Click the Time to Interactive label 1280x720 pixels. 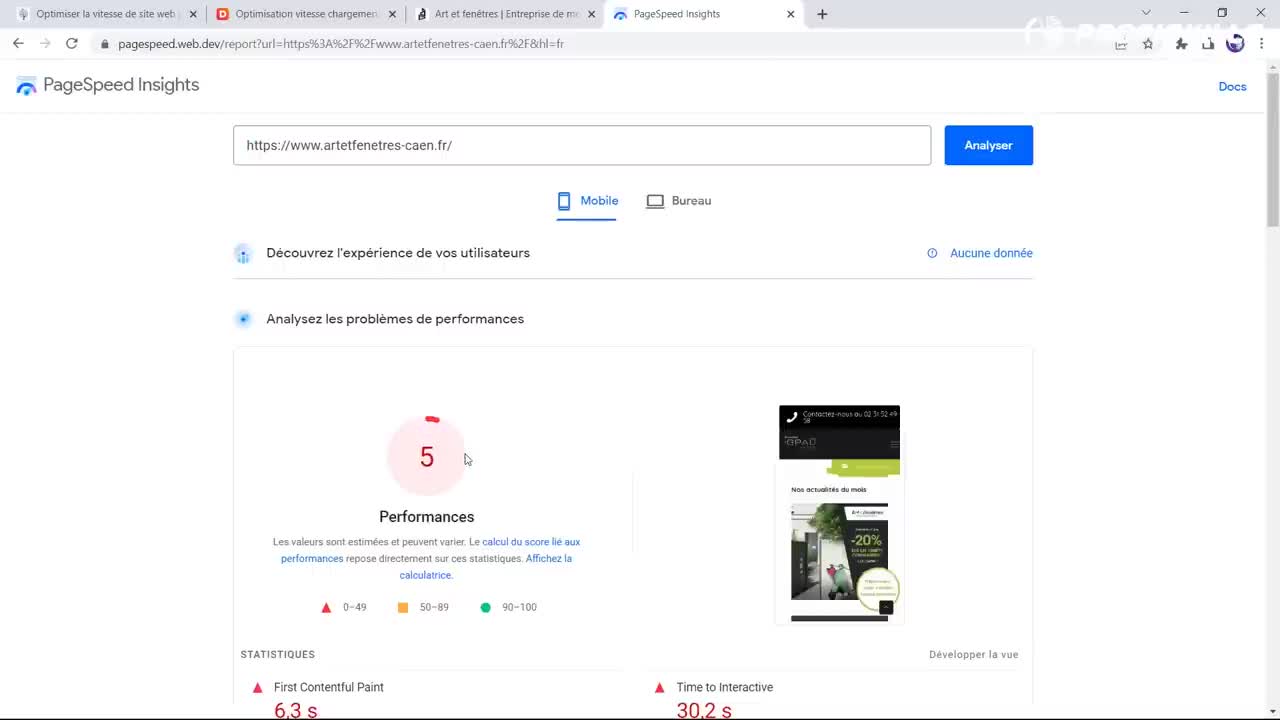[725, 687]
